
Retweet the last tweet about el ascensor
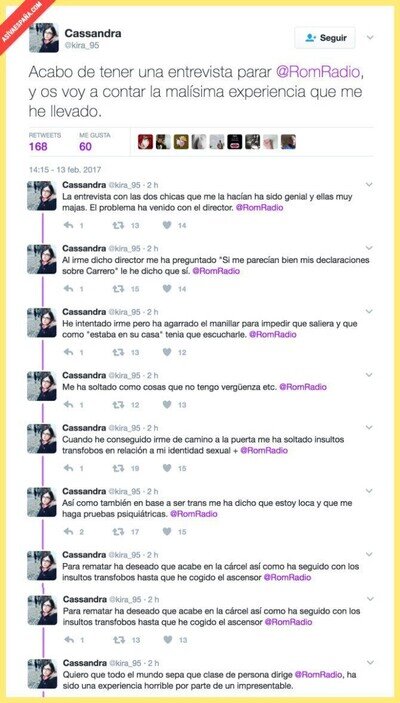(x=119, y=640)
